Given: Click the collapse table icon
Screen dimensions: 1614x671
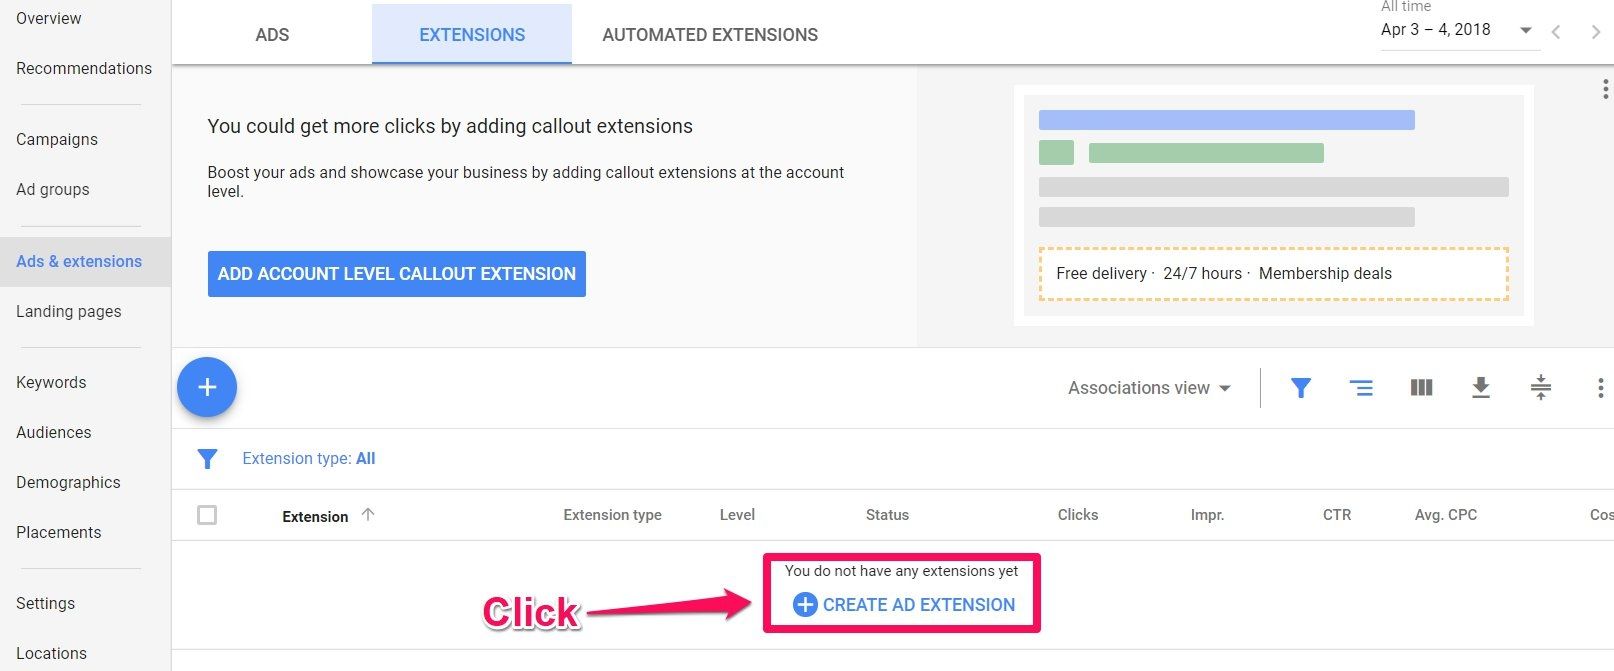Looking at the screenshot, I should [1541, 387].
